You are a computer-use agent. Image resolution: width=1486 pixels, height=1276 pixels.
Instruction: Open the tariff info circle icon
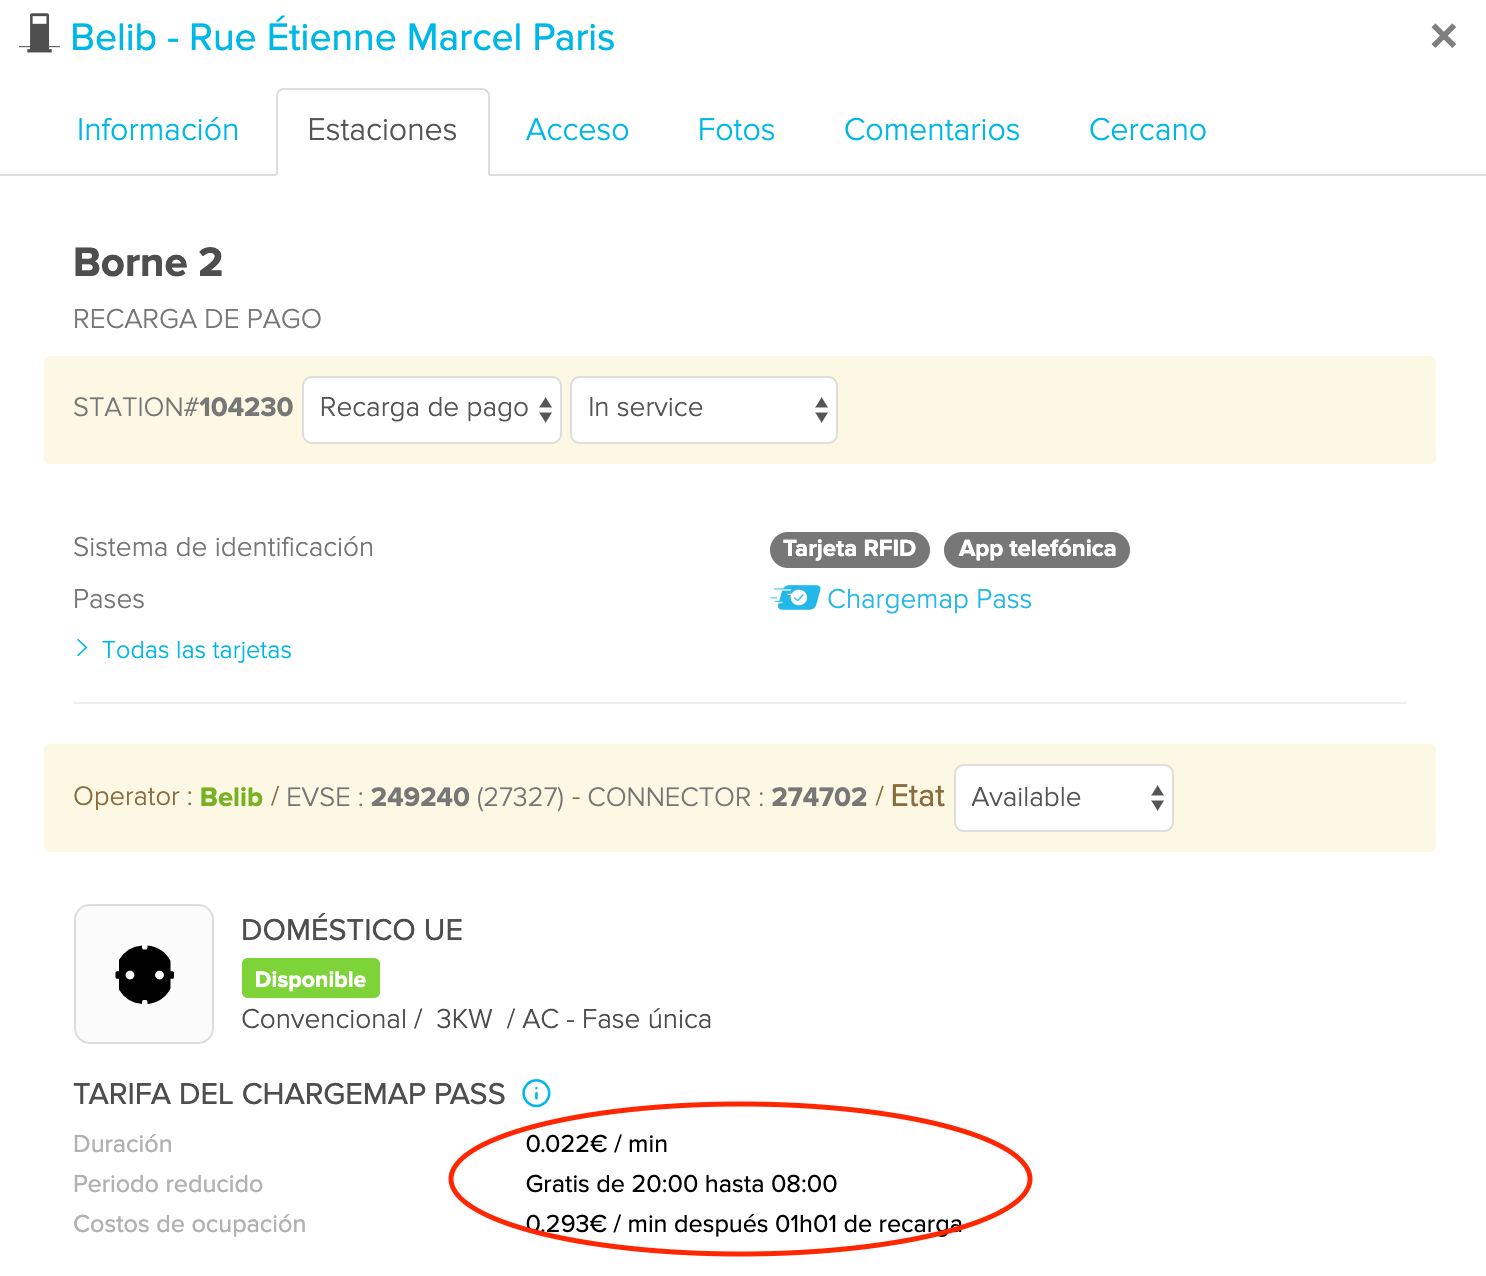(537, 1093)
